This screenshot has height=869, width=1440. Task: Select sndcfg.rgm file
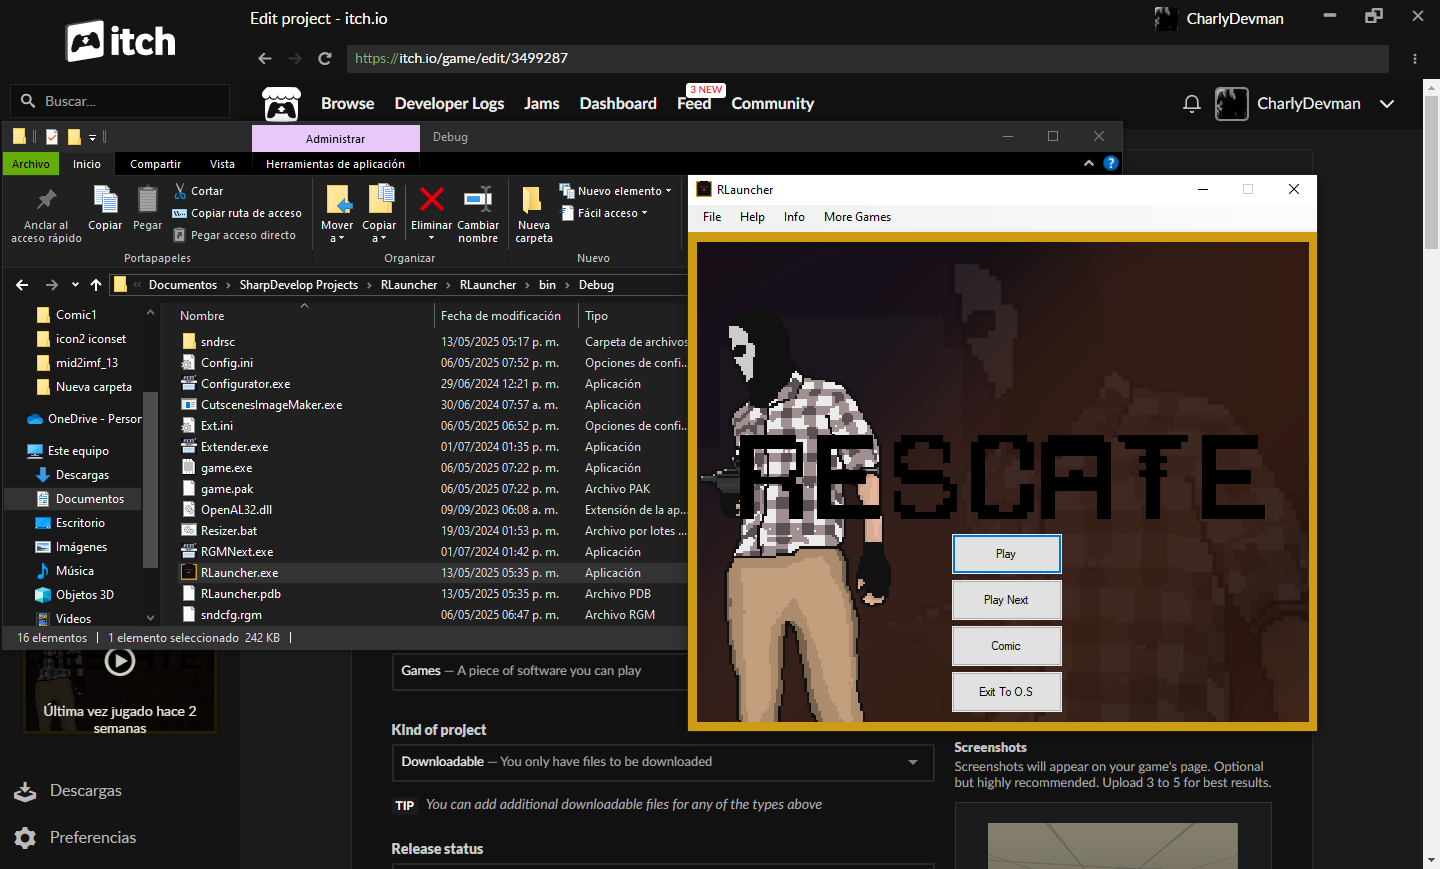pos(231,615)
